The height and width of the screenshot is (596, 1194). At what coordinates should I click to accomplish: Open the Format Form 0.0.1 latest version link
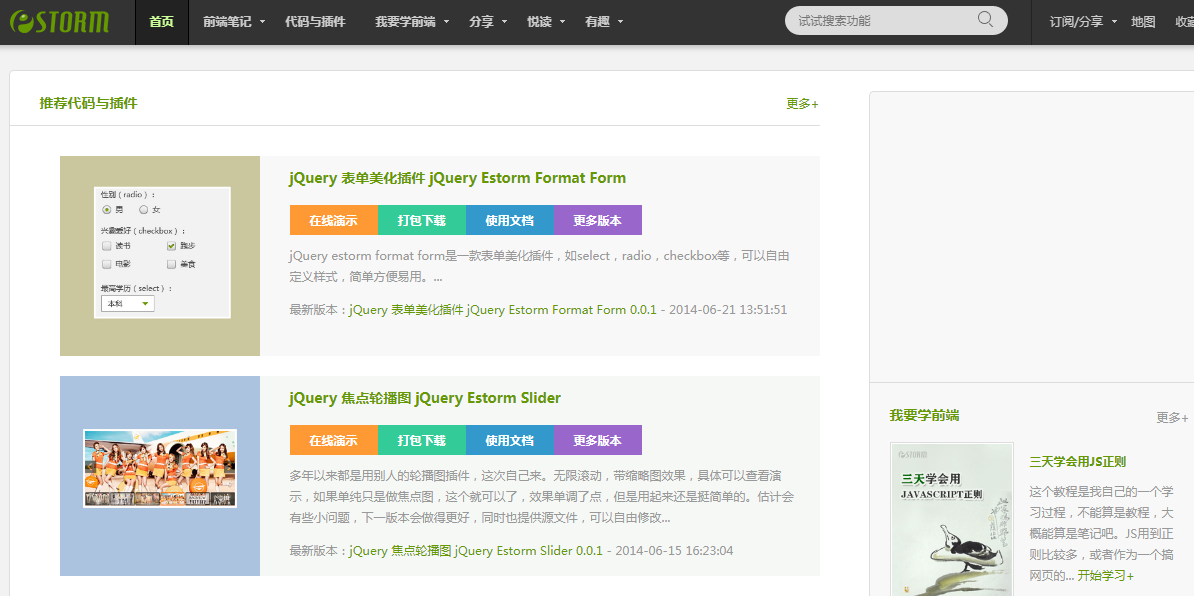click(x=503, y=310)
